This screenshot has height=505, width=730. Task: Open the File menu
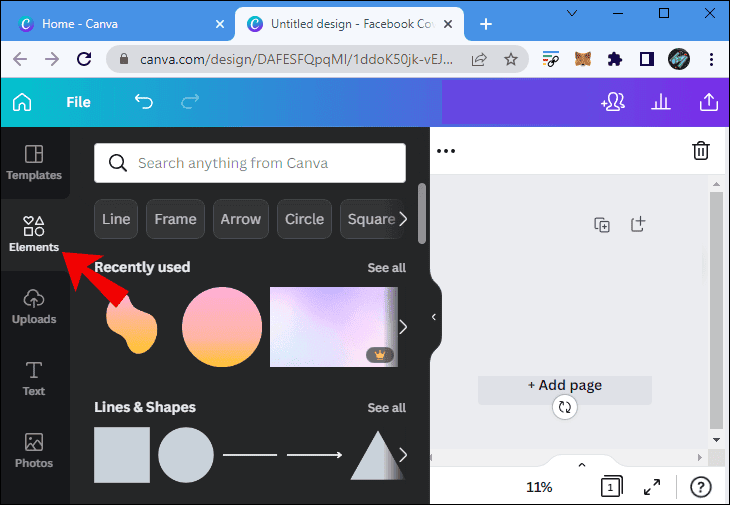coord(78,102)
